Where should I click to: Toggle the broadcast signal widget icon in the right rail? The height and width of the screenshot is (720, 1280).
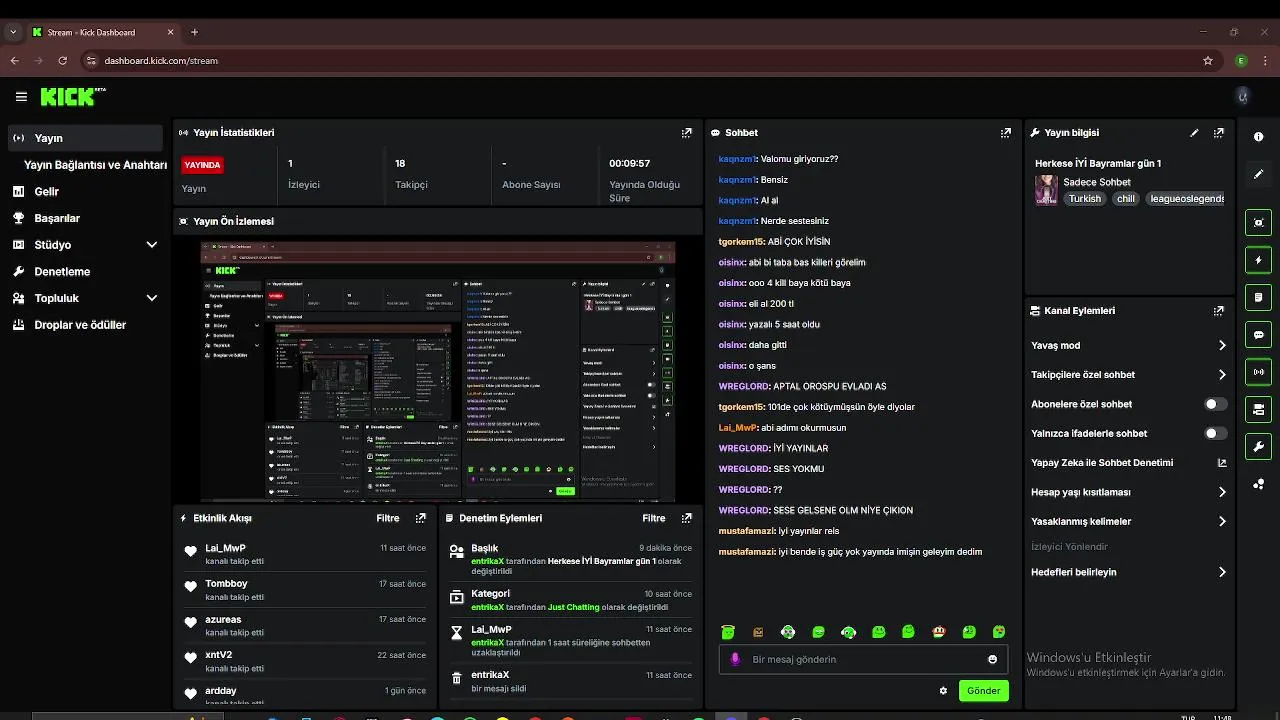point(1258,372)
